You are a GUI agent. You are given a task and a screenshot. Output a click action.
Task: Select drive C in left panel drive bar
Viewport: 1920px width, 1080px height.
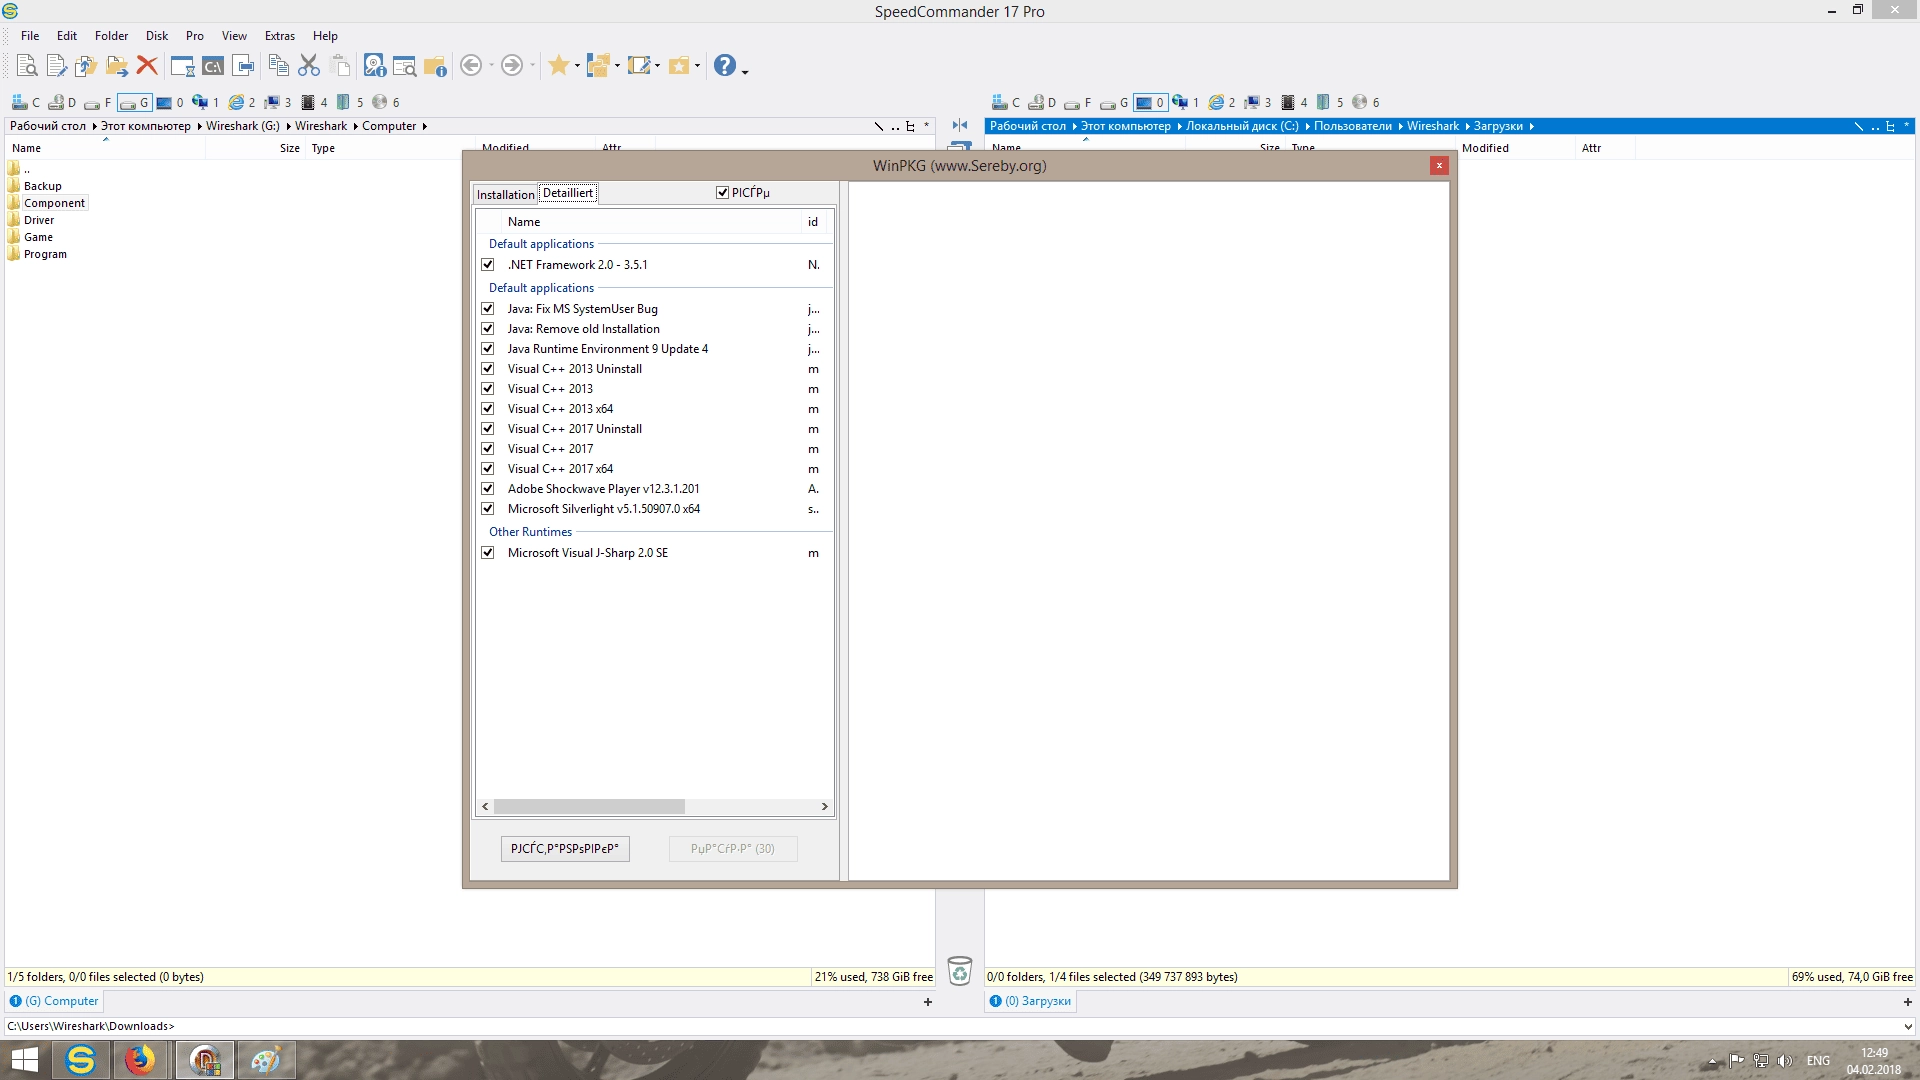pos(26,102)
